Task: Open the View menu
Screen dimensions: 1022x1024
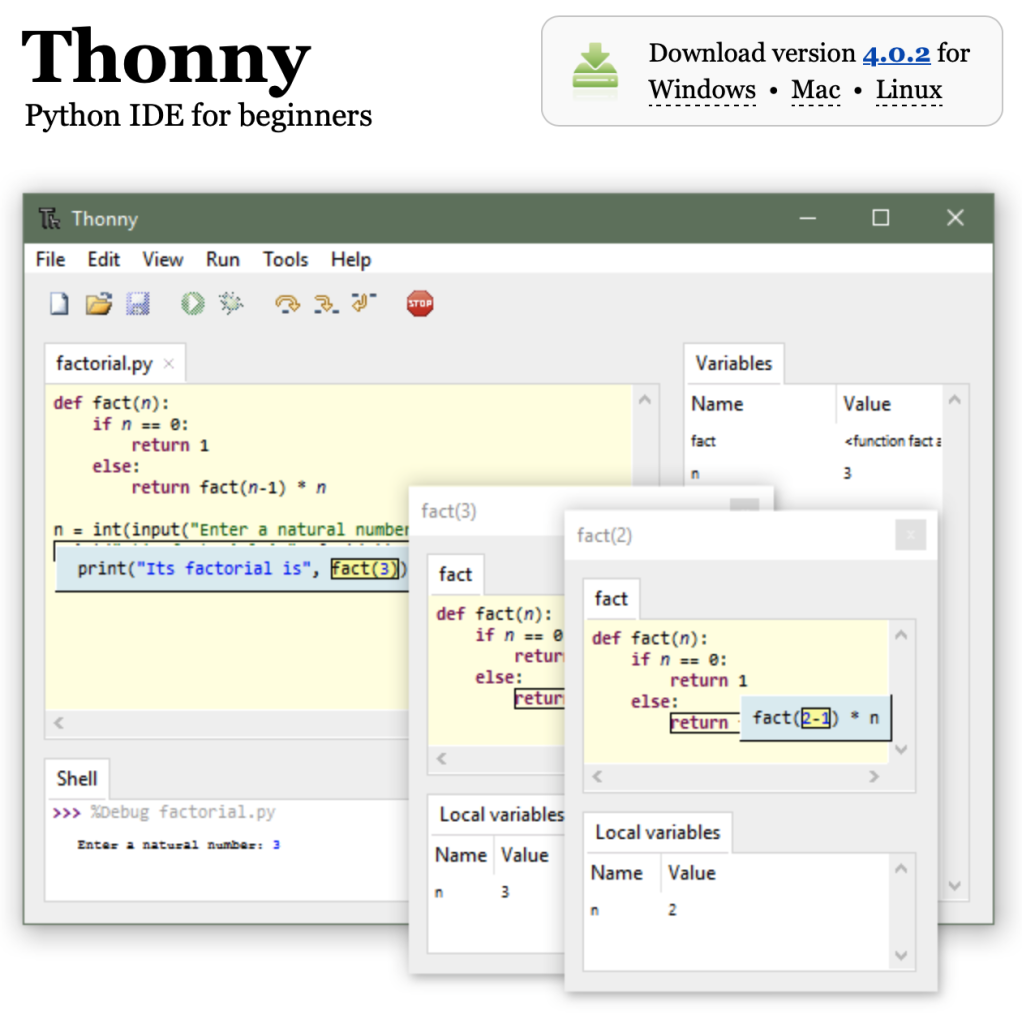Action: click(x=163, y=260)
